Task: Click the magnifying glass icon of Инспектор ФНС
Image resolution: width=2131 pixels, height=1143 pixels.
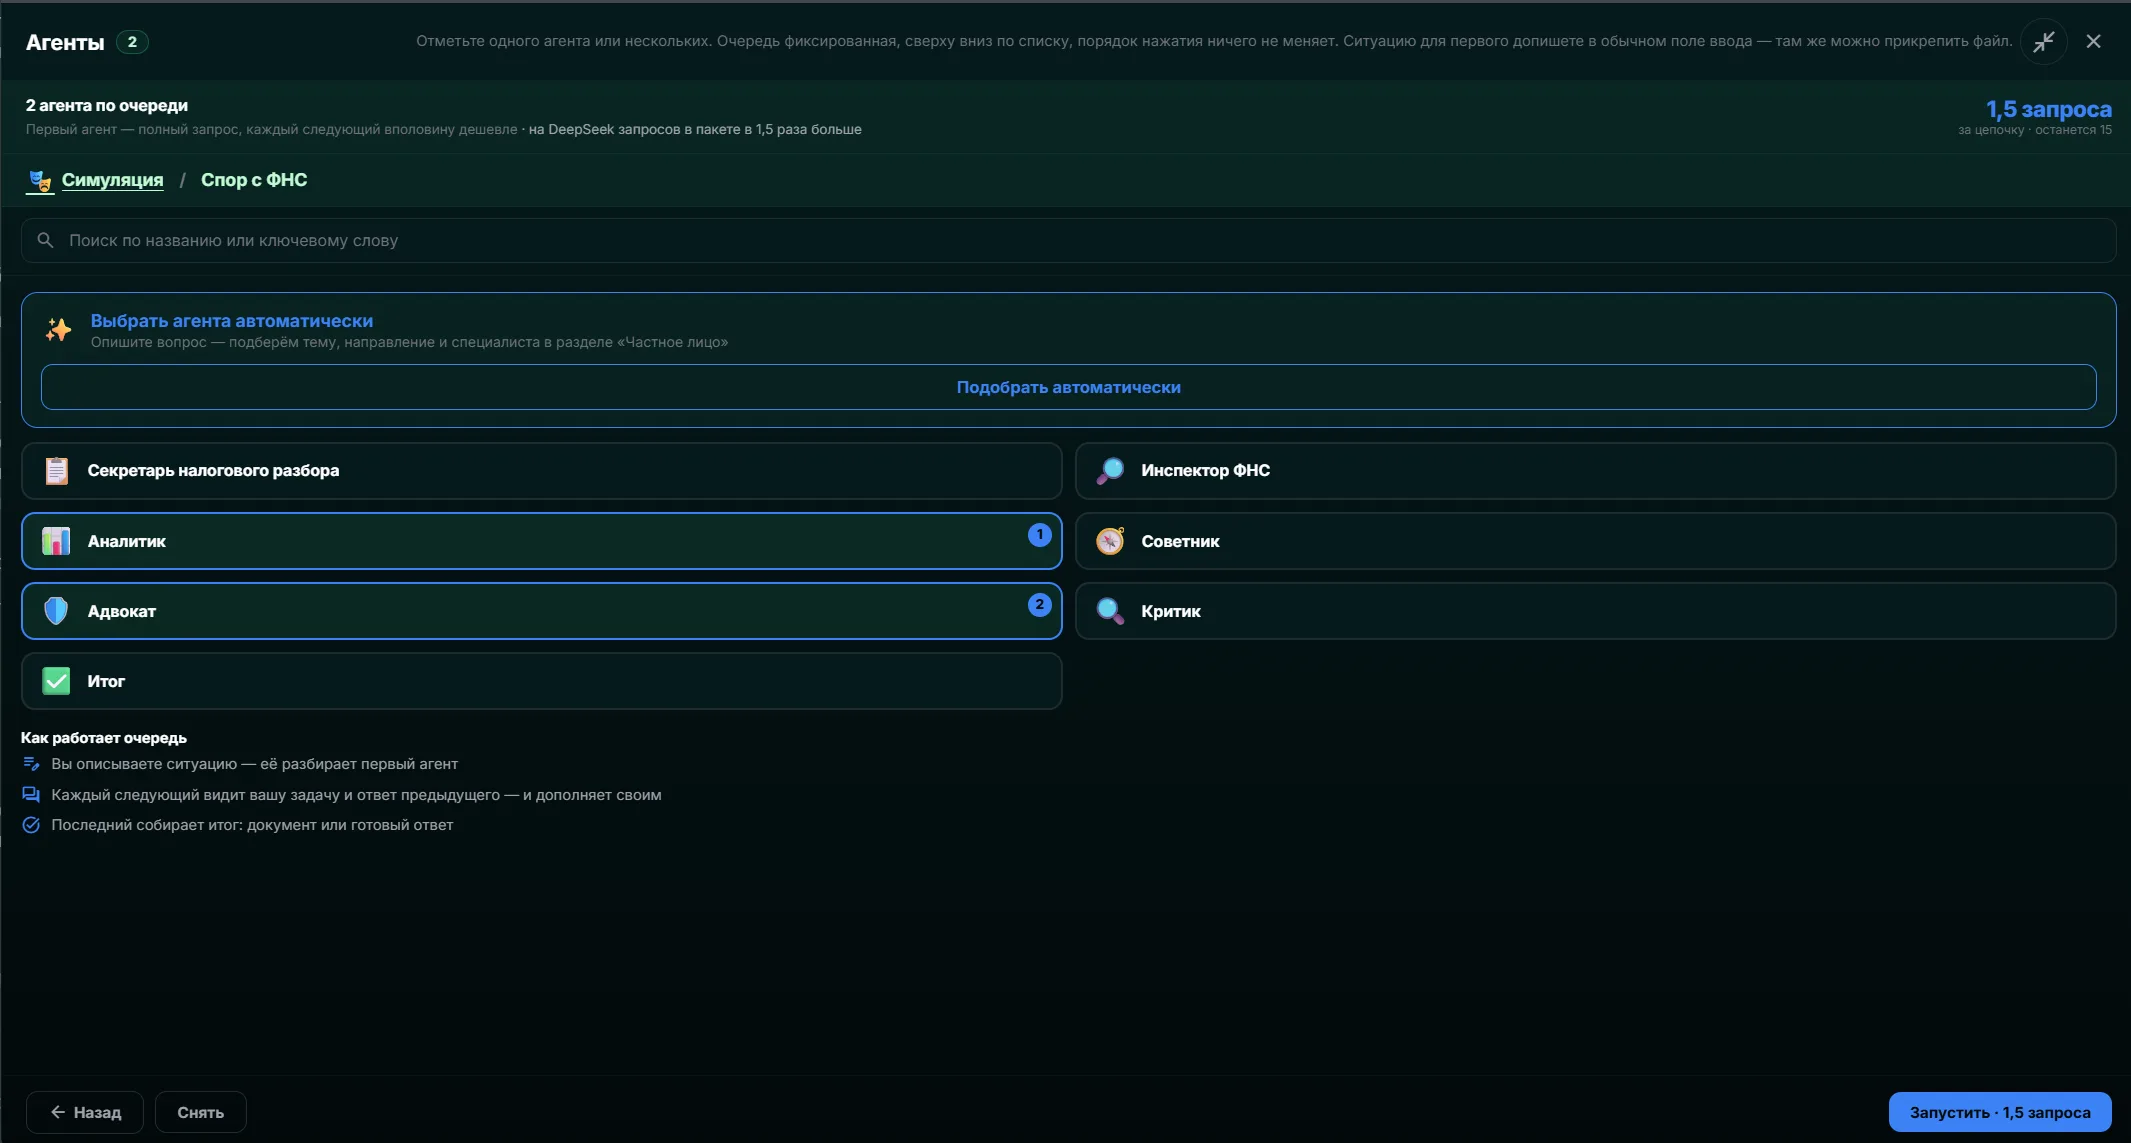Action: (1110, 471)
